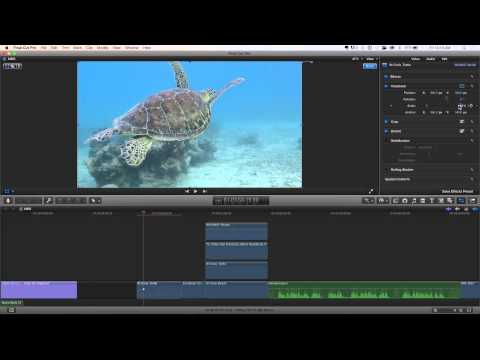Toggle audio skimming in the timeline

457,209
